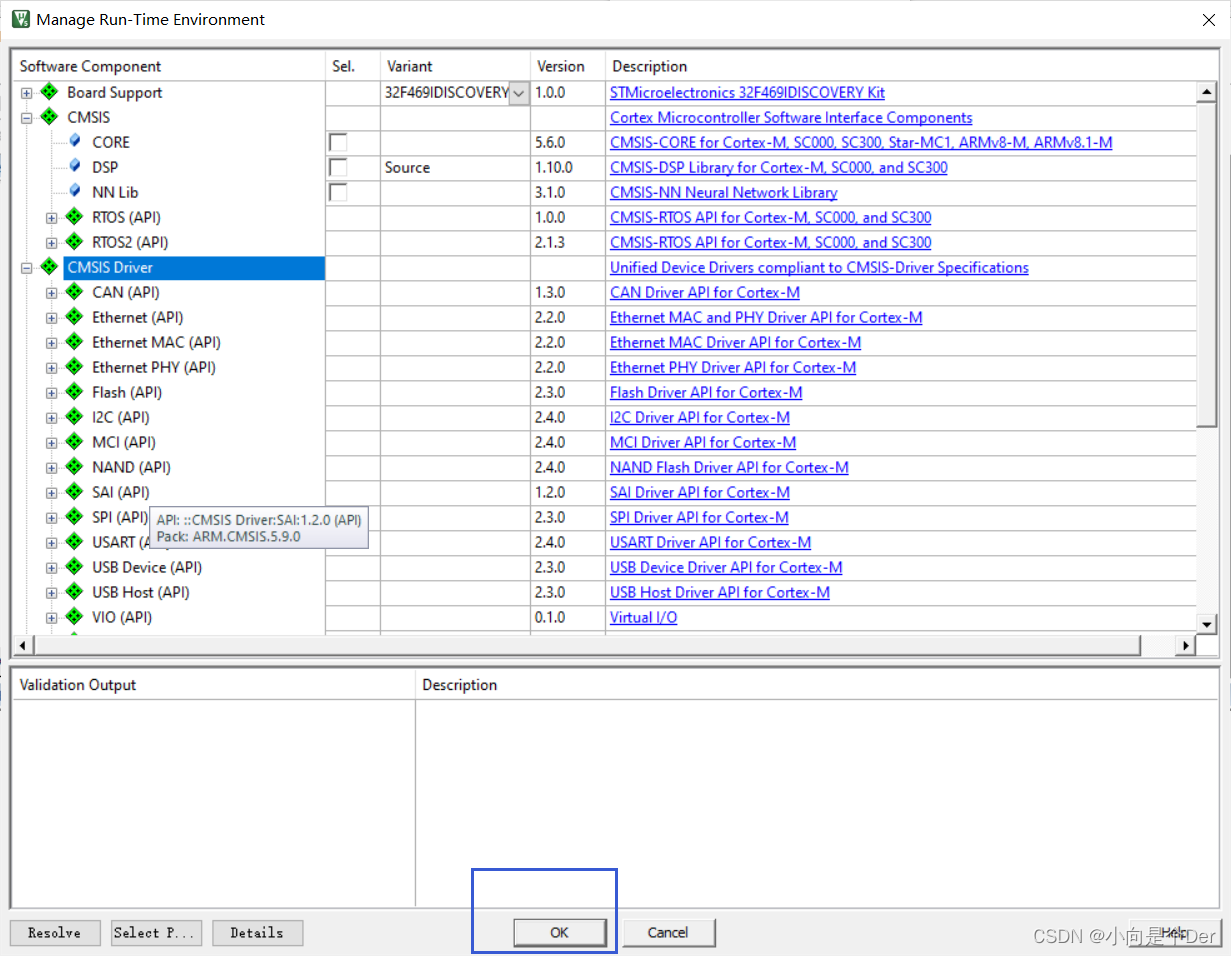
Task: Select the USB Device (API) tree row
Action: click(x=147, y=567)
